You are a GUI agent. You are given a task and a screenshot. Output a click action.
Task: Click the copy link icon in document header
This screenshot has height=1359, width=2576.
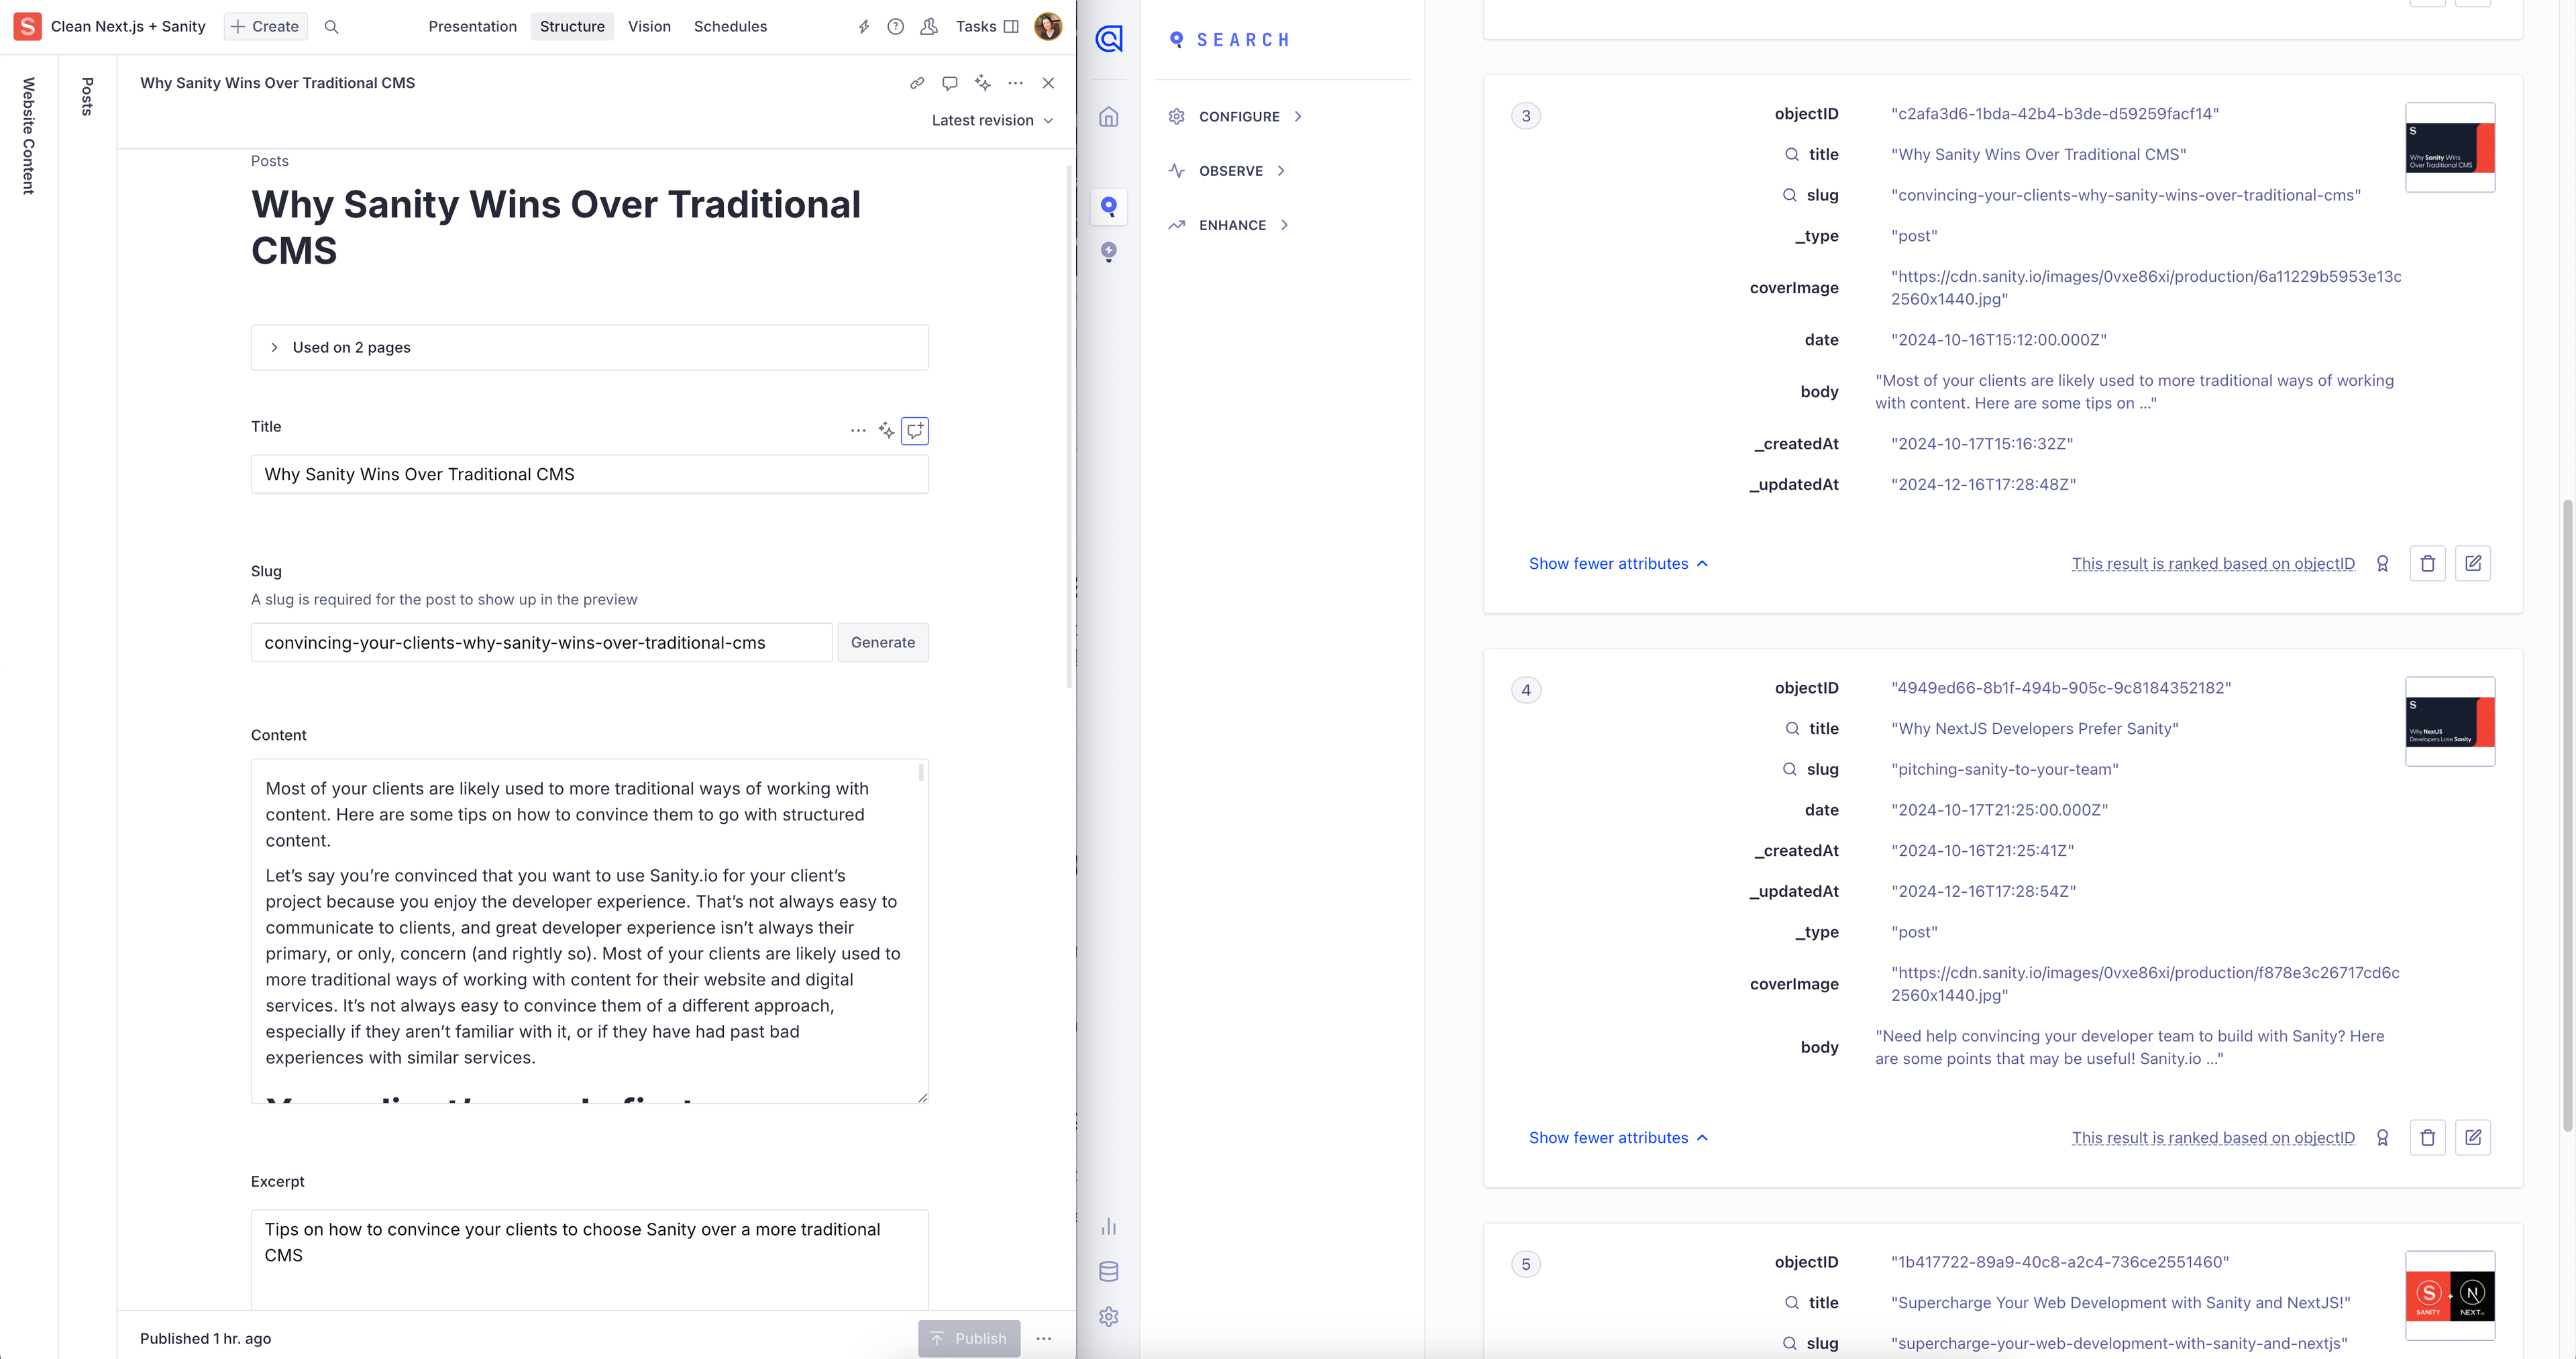916,83
